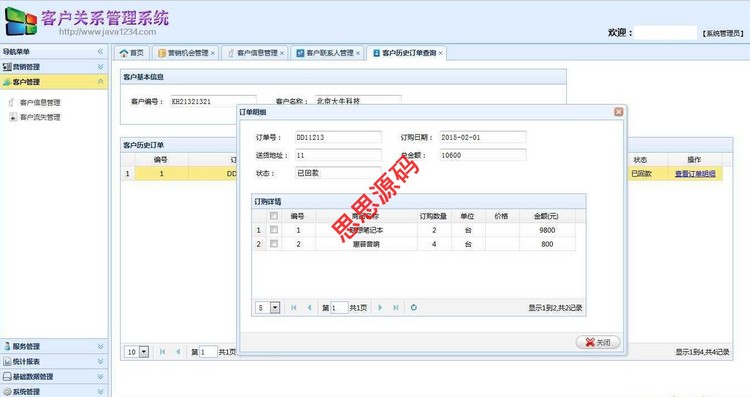
Task: Go to previous page in history orders pager
Action: 178,352
